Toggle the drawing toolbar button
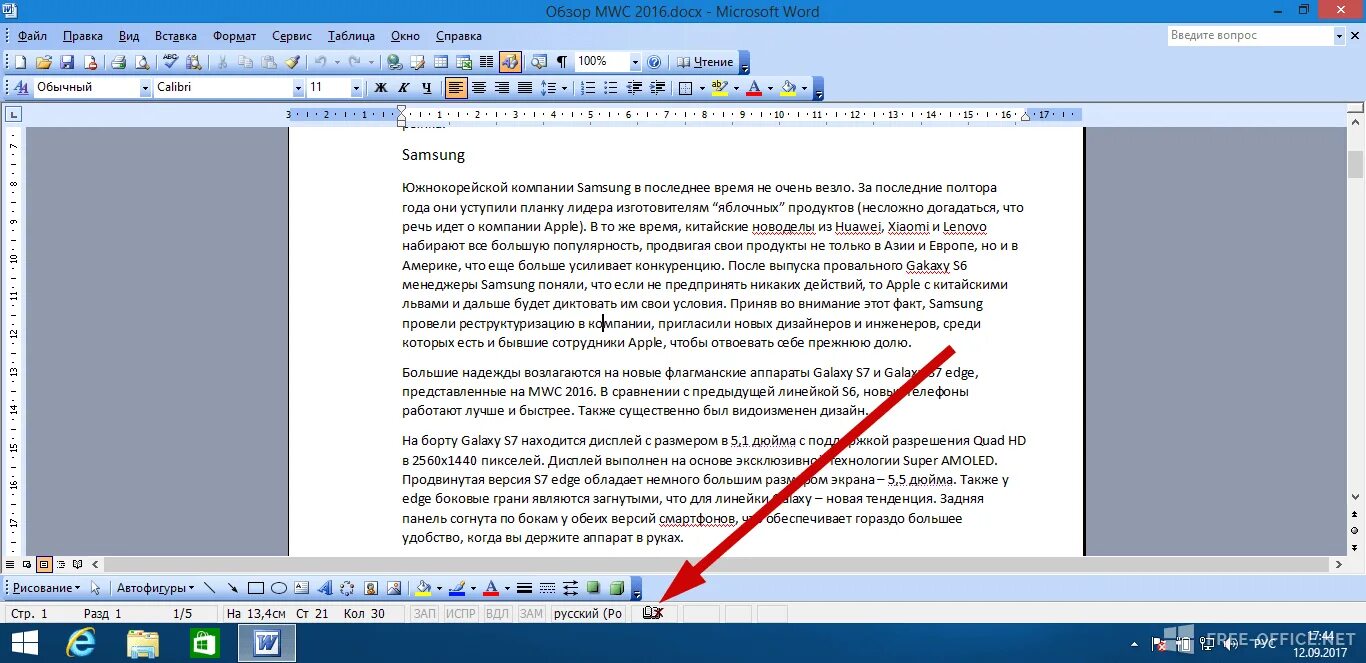 [x=510, y=62]
